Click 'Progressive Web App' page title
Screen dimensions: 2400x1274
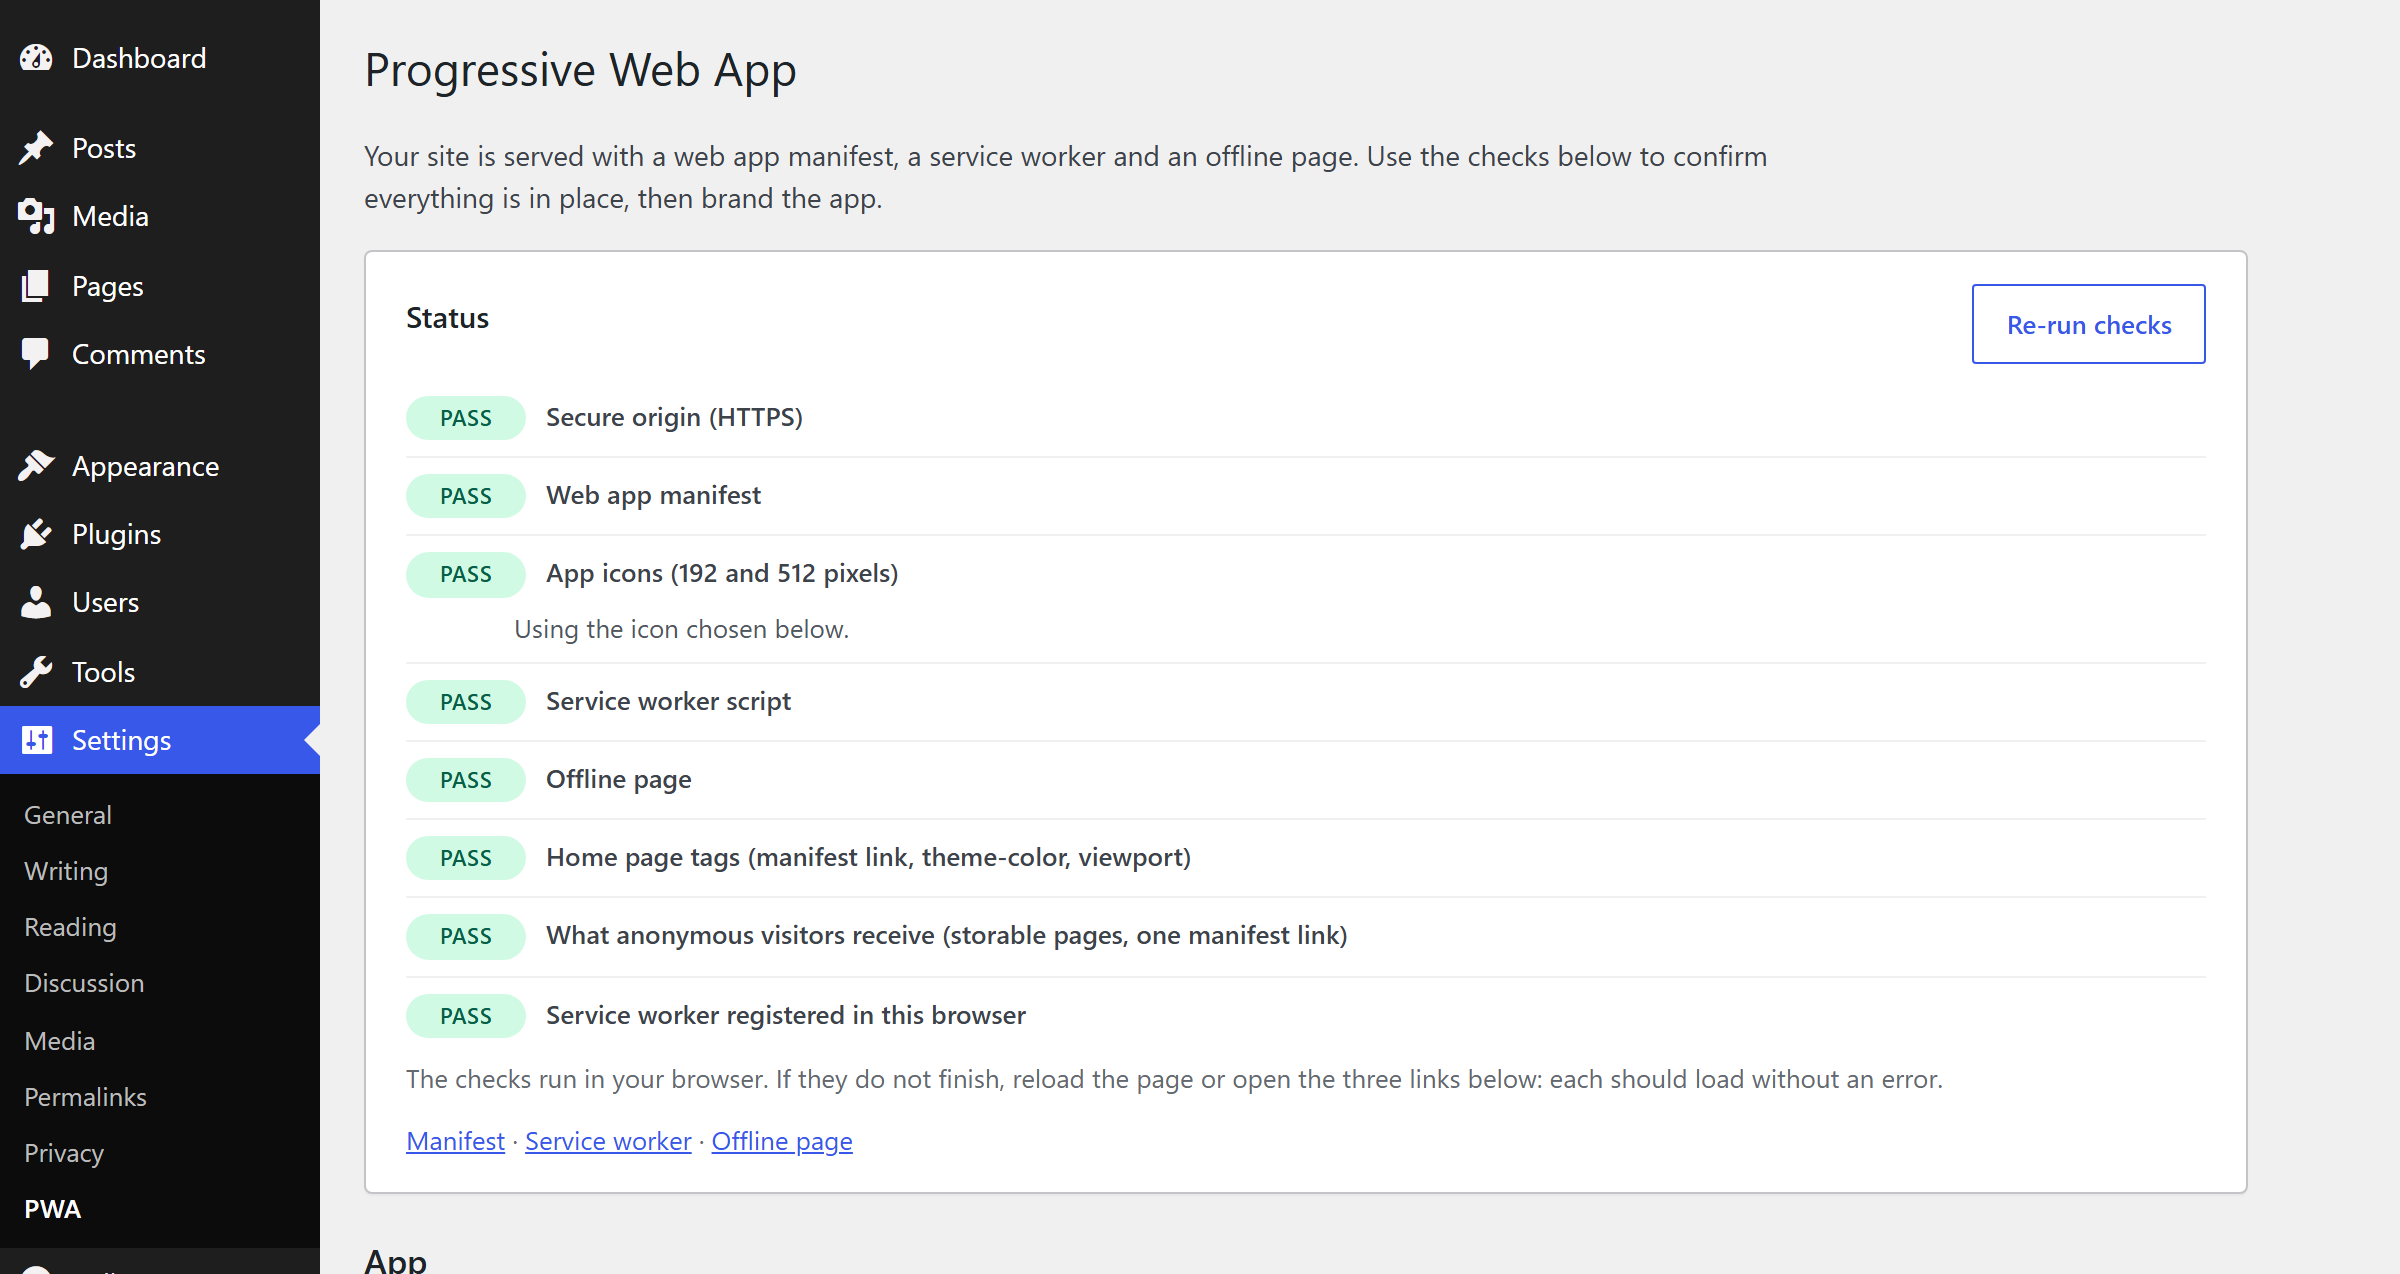point(580,70)
